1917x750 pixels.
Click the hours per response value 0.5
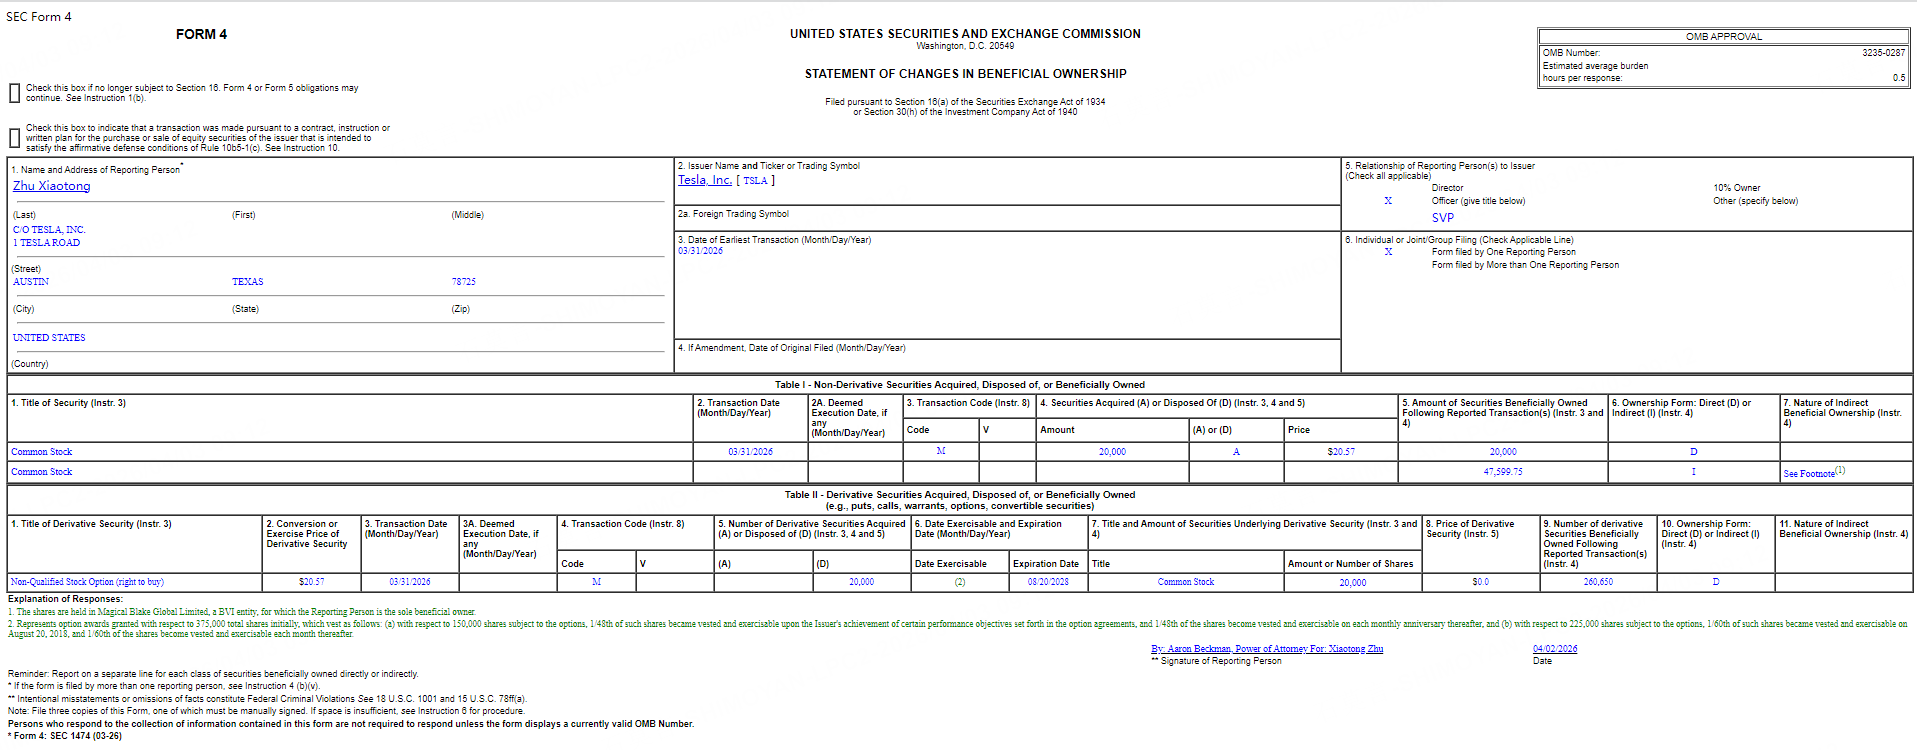click(x=1898, y=78)
